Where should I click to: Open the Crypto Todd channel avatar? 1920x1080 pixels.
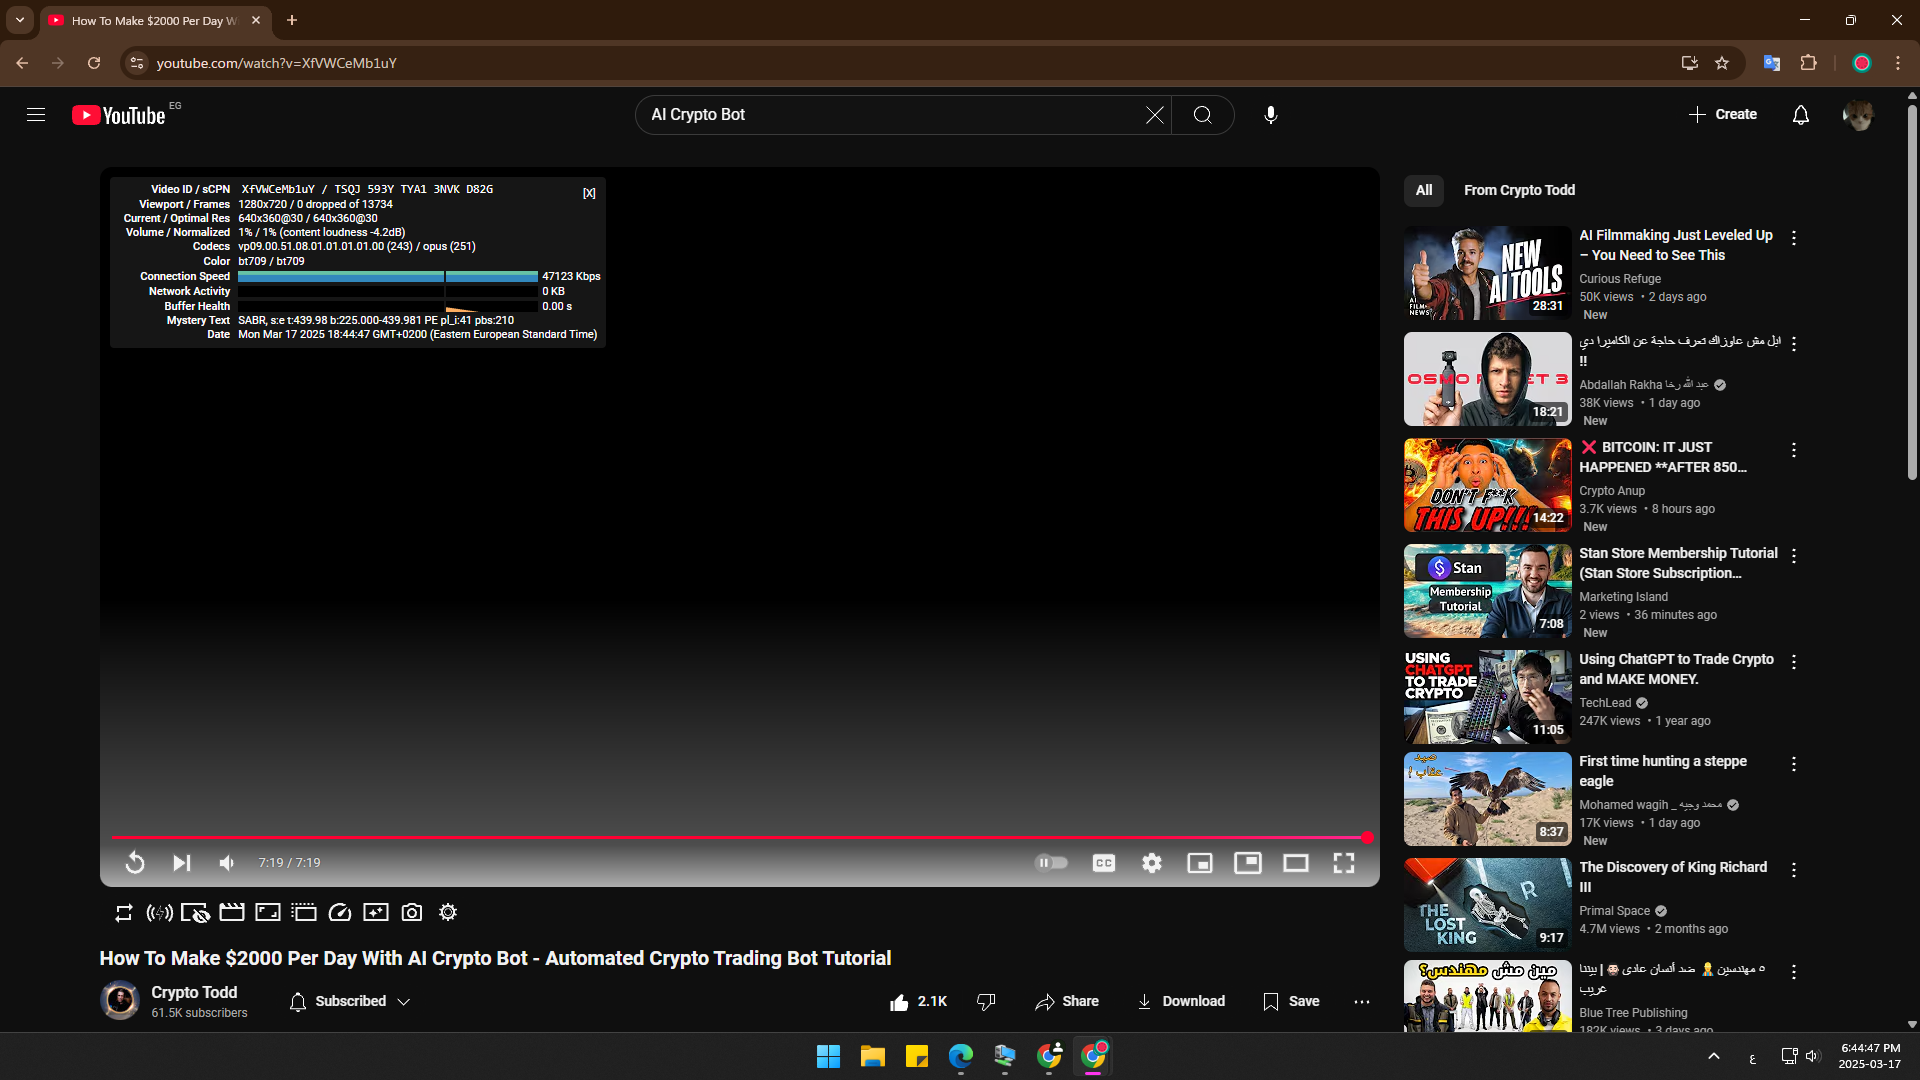(x=120, y=1001)
